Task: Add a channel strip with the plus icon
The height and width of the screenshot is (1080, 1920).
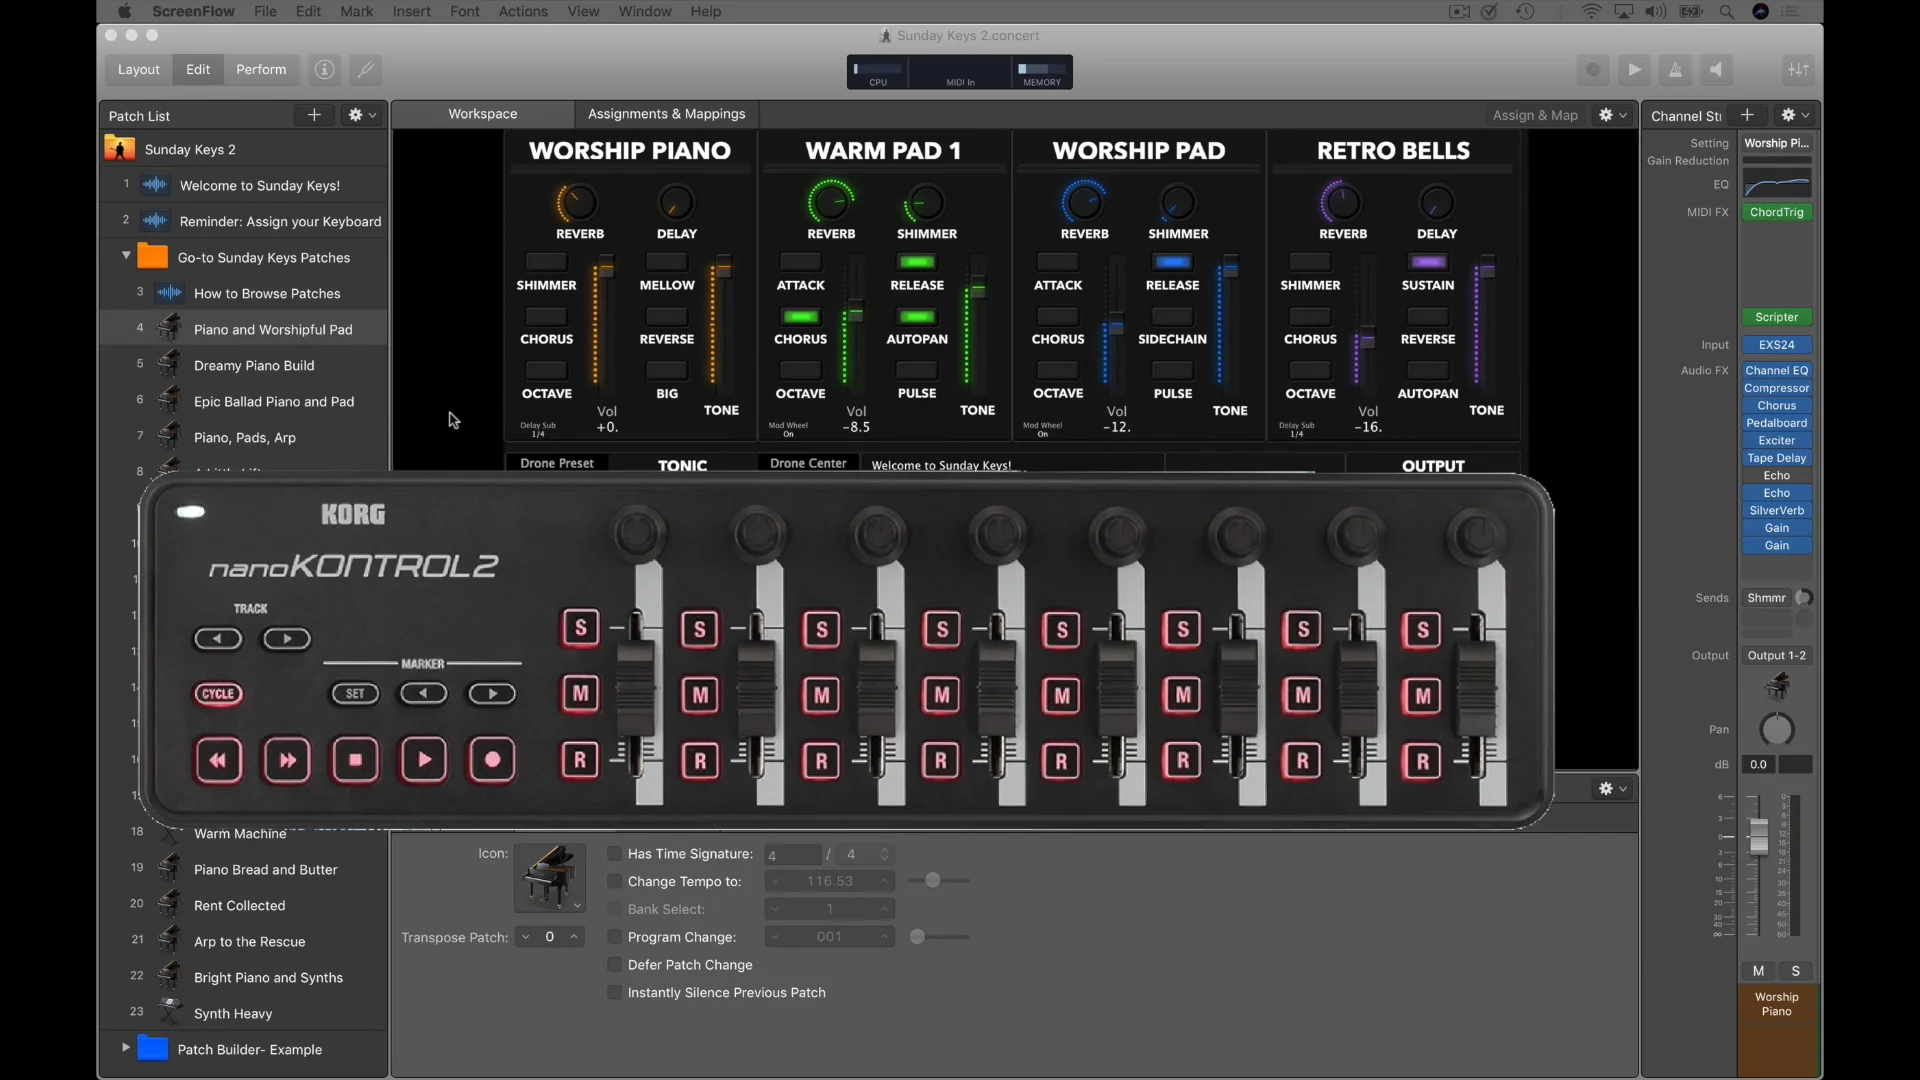Action: [1747, 115]
